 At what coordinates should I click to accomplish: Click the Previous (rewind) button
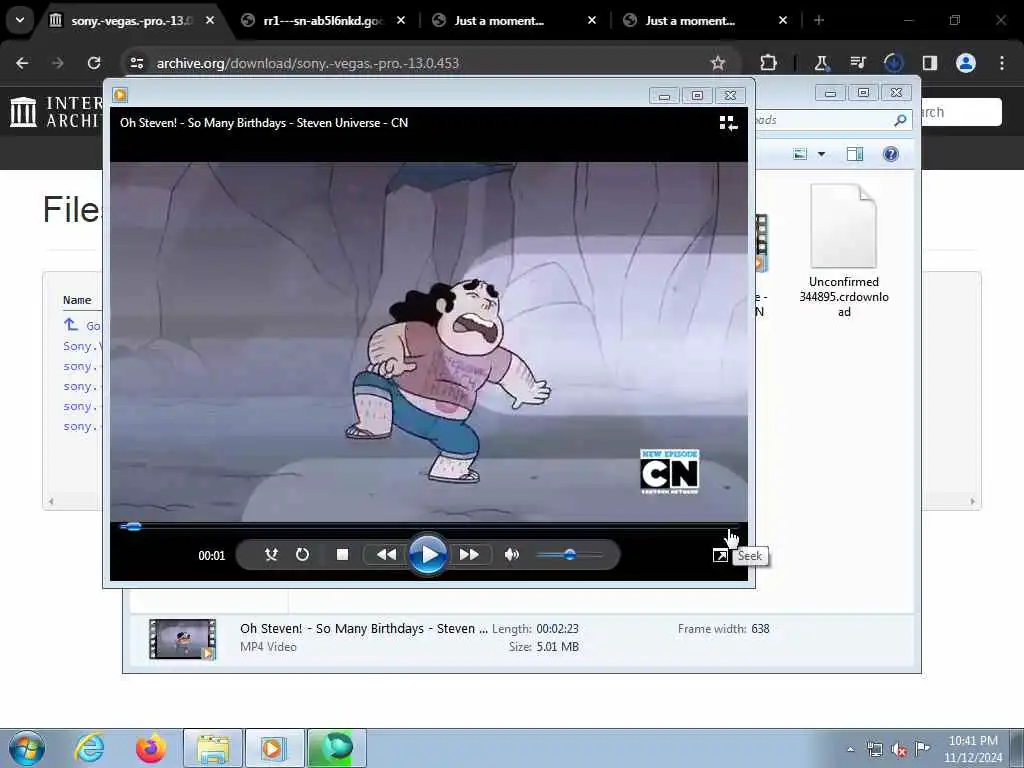pyautogui.click(x=387, y=555)
